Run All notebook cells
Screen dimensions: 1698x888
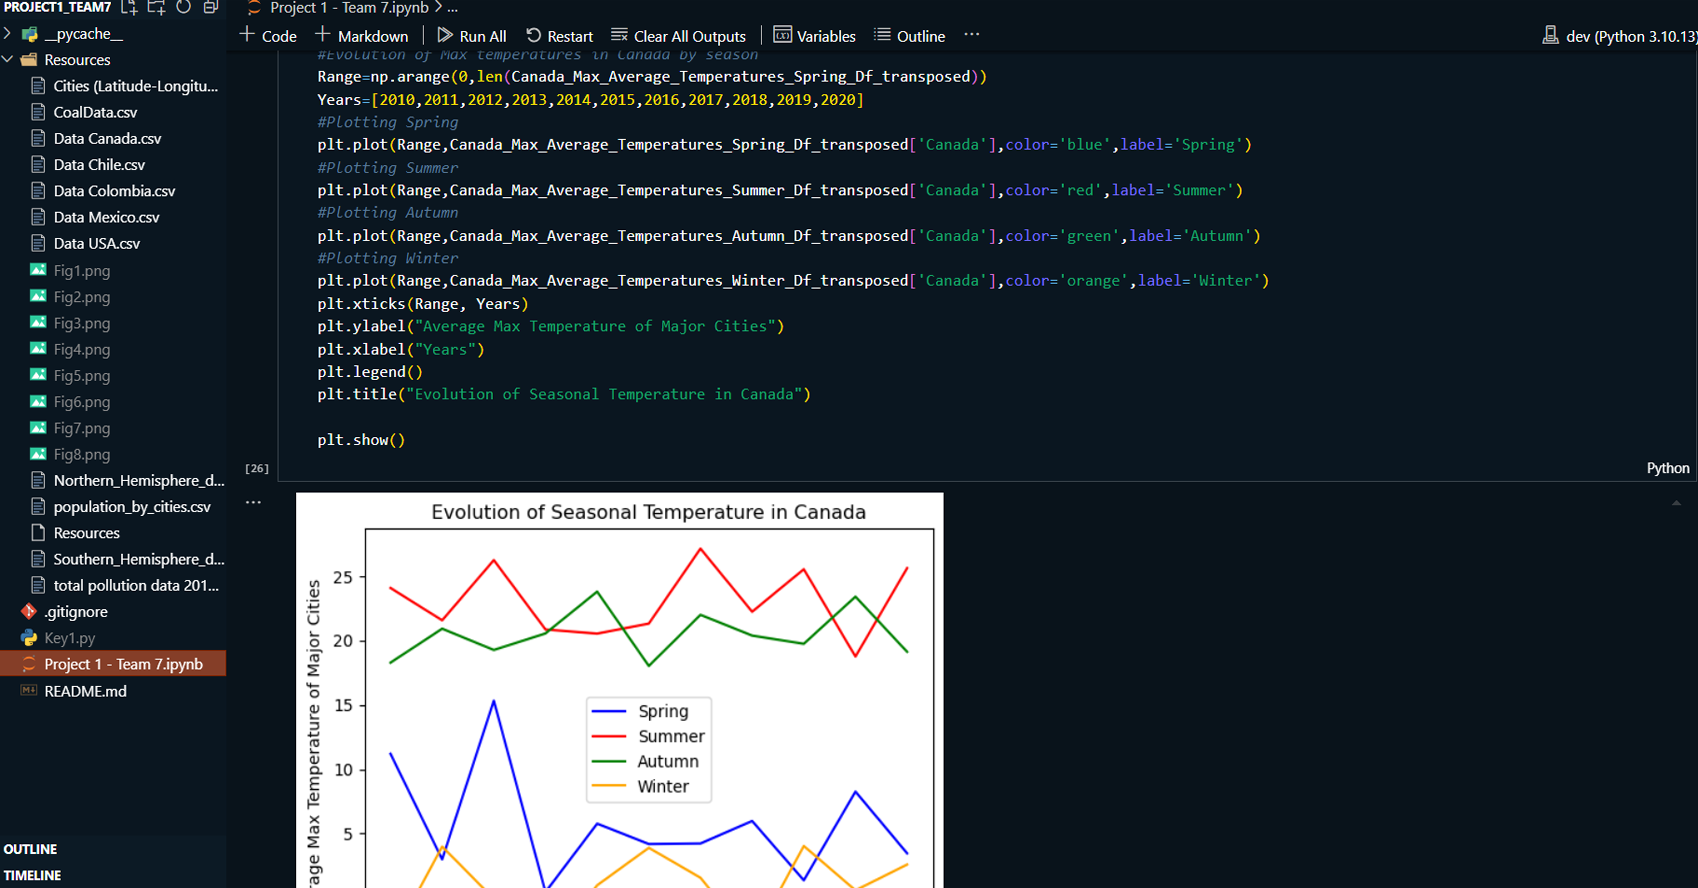click(x=472, y=36)
